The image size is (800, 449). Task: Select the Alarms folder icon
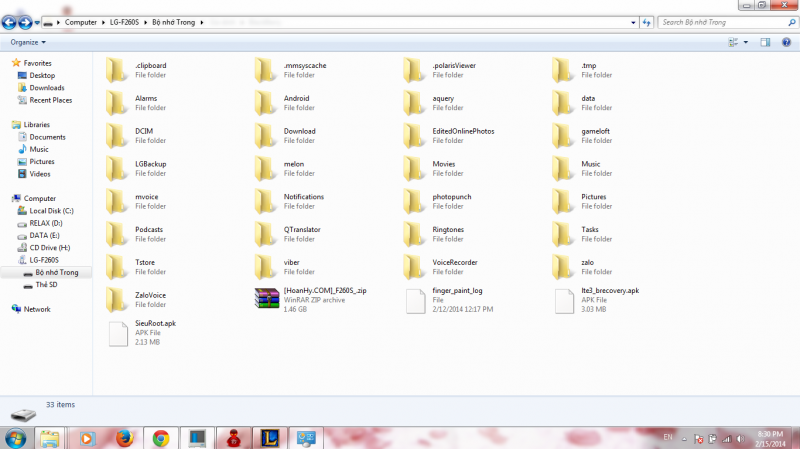click(x=116, y=103)
